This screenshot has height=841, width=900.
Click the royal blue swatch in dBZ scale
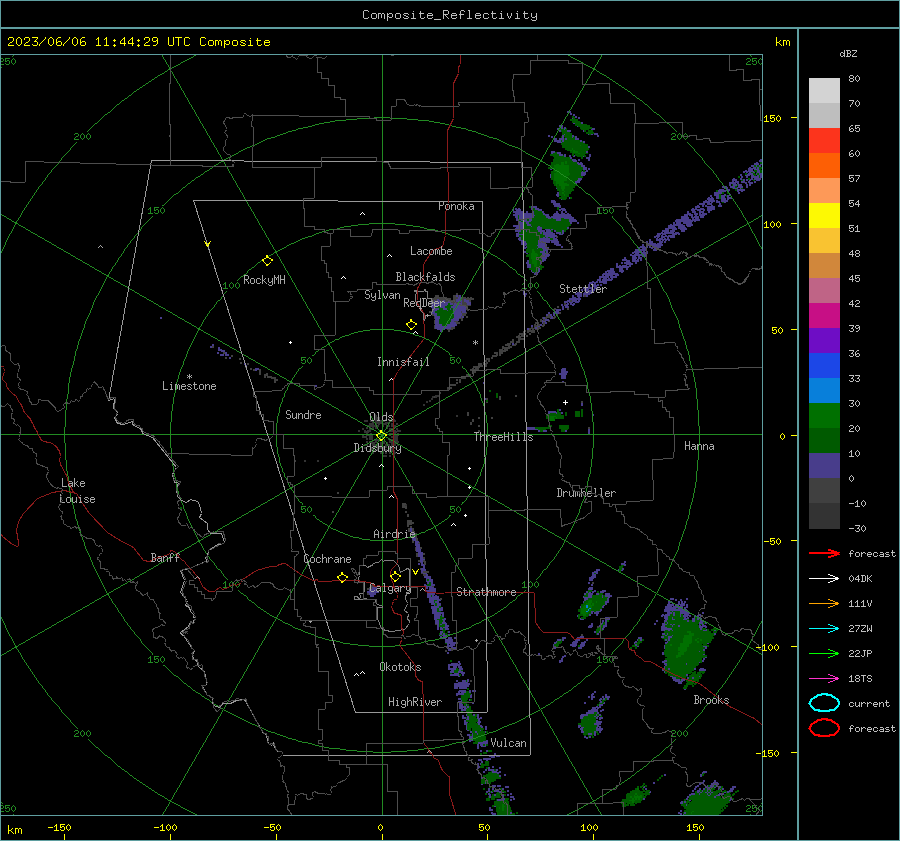click(824, 366)
